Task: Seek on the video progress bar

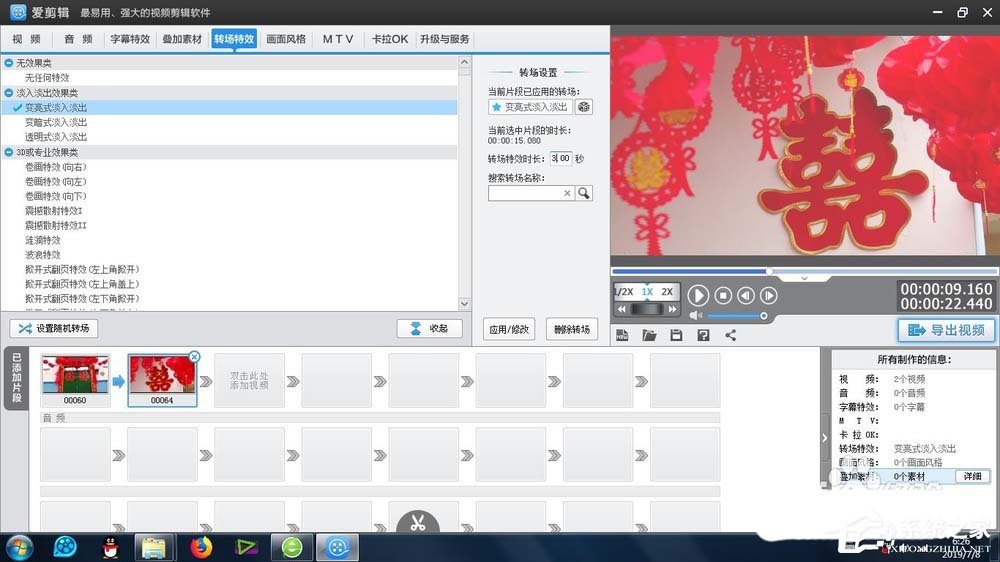Action: [x=805, y=271]
